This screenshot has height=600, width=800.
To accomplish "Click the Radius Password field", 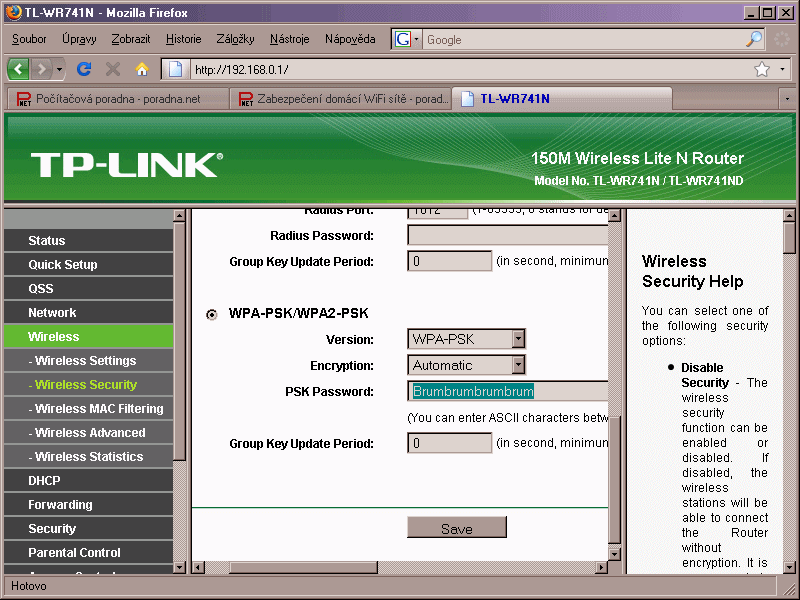I will click(508, 235).
